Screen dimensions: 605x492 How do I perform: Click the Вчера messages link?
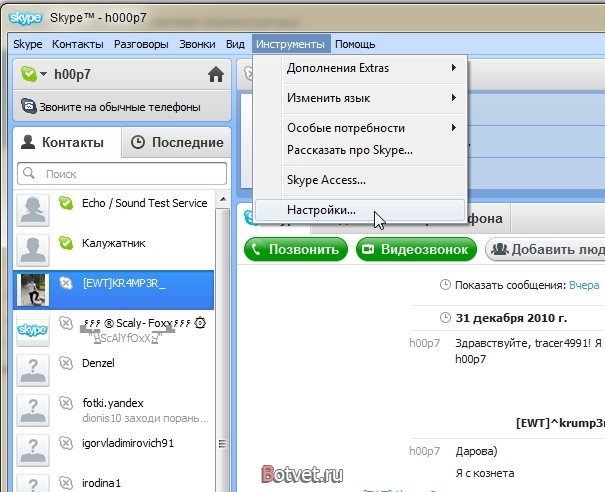[x=584, y=285]
